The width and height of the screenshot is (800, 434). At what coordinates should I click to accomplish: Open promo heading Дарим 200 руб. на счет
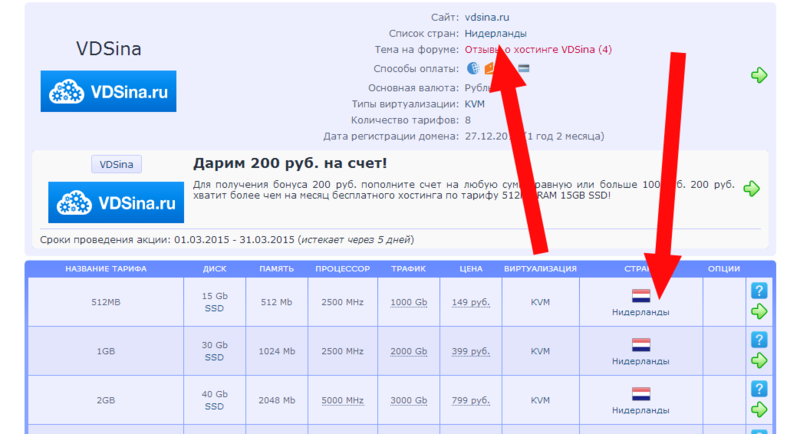pos(290,163)
